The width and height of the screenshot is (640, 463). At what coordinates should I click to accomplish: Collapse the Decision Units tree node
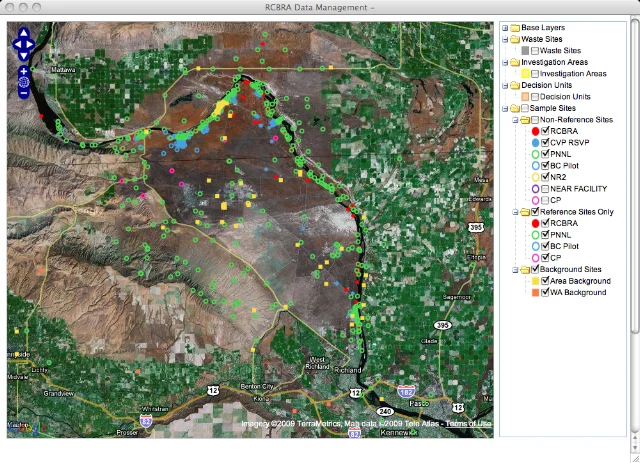[x=505, y=86]
